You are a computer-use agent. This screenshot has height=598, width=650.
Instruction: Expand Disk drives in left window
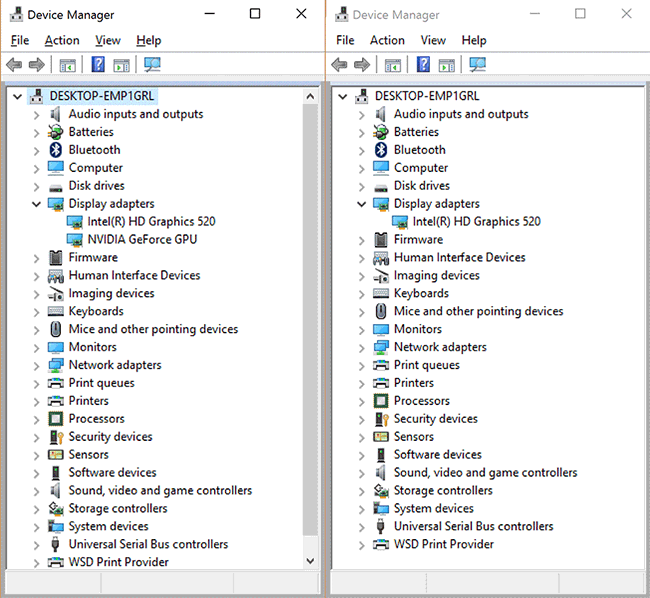coord(36,186)
